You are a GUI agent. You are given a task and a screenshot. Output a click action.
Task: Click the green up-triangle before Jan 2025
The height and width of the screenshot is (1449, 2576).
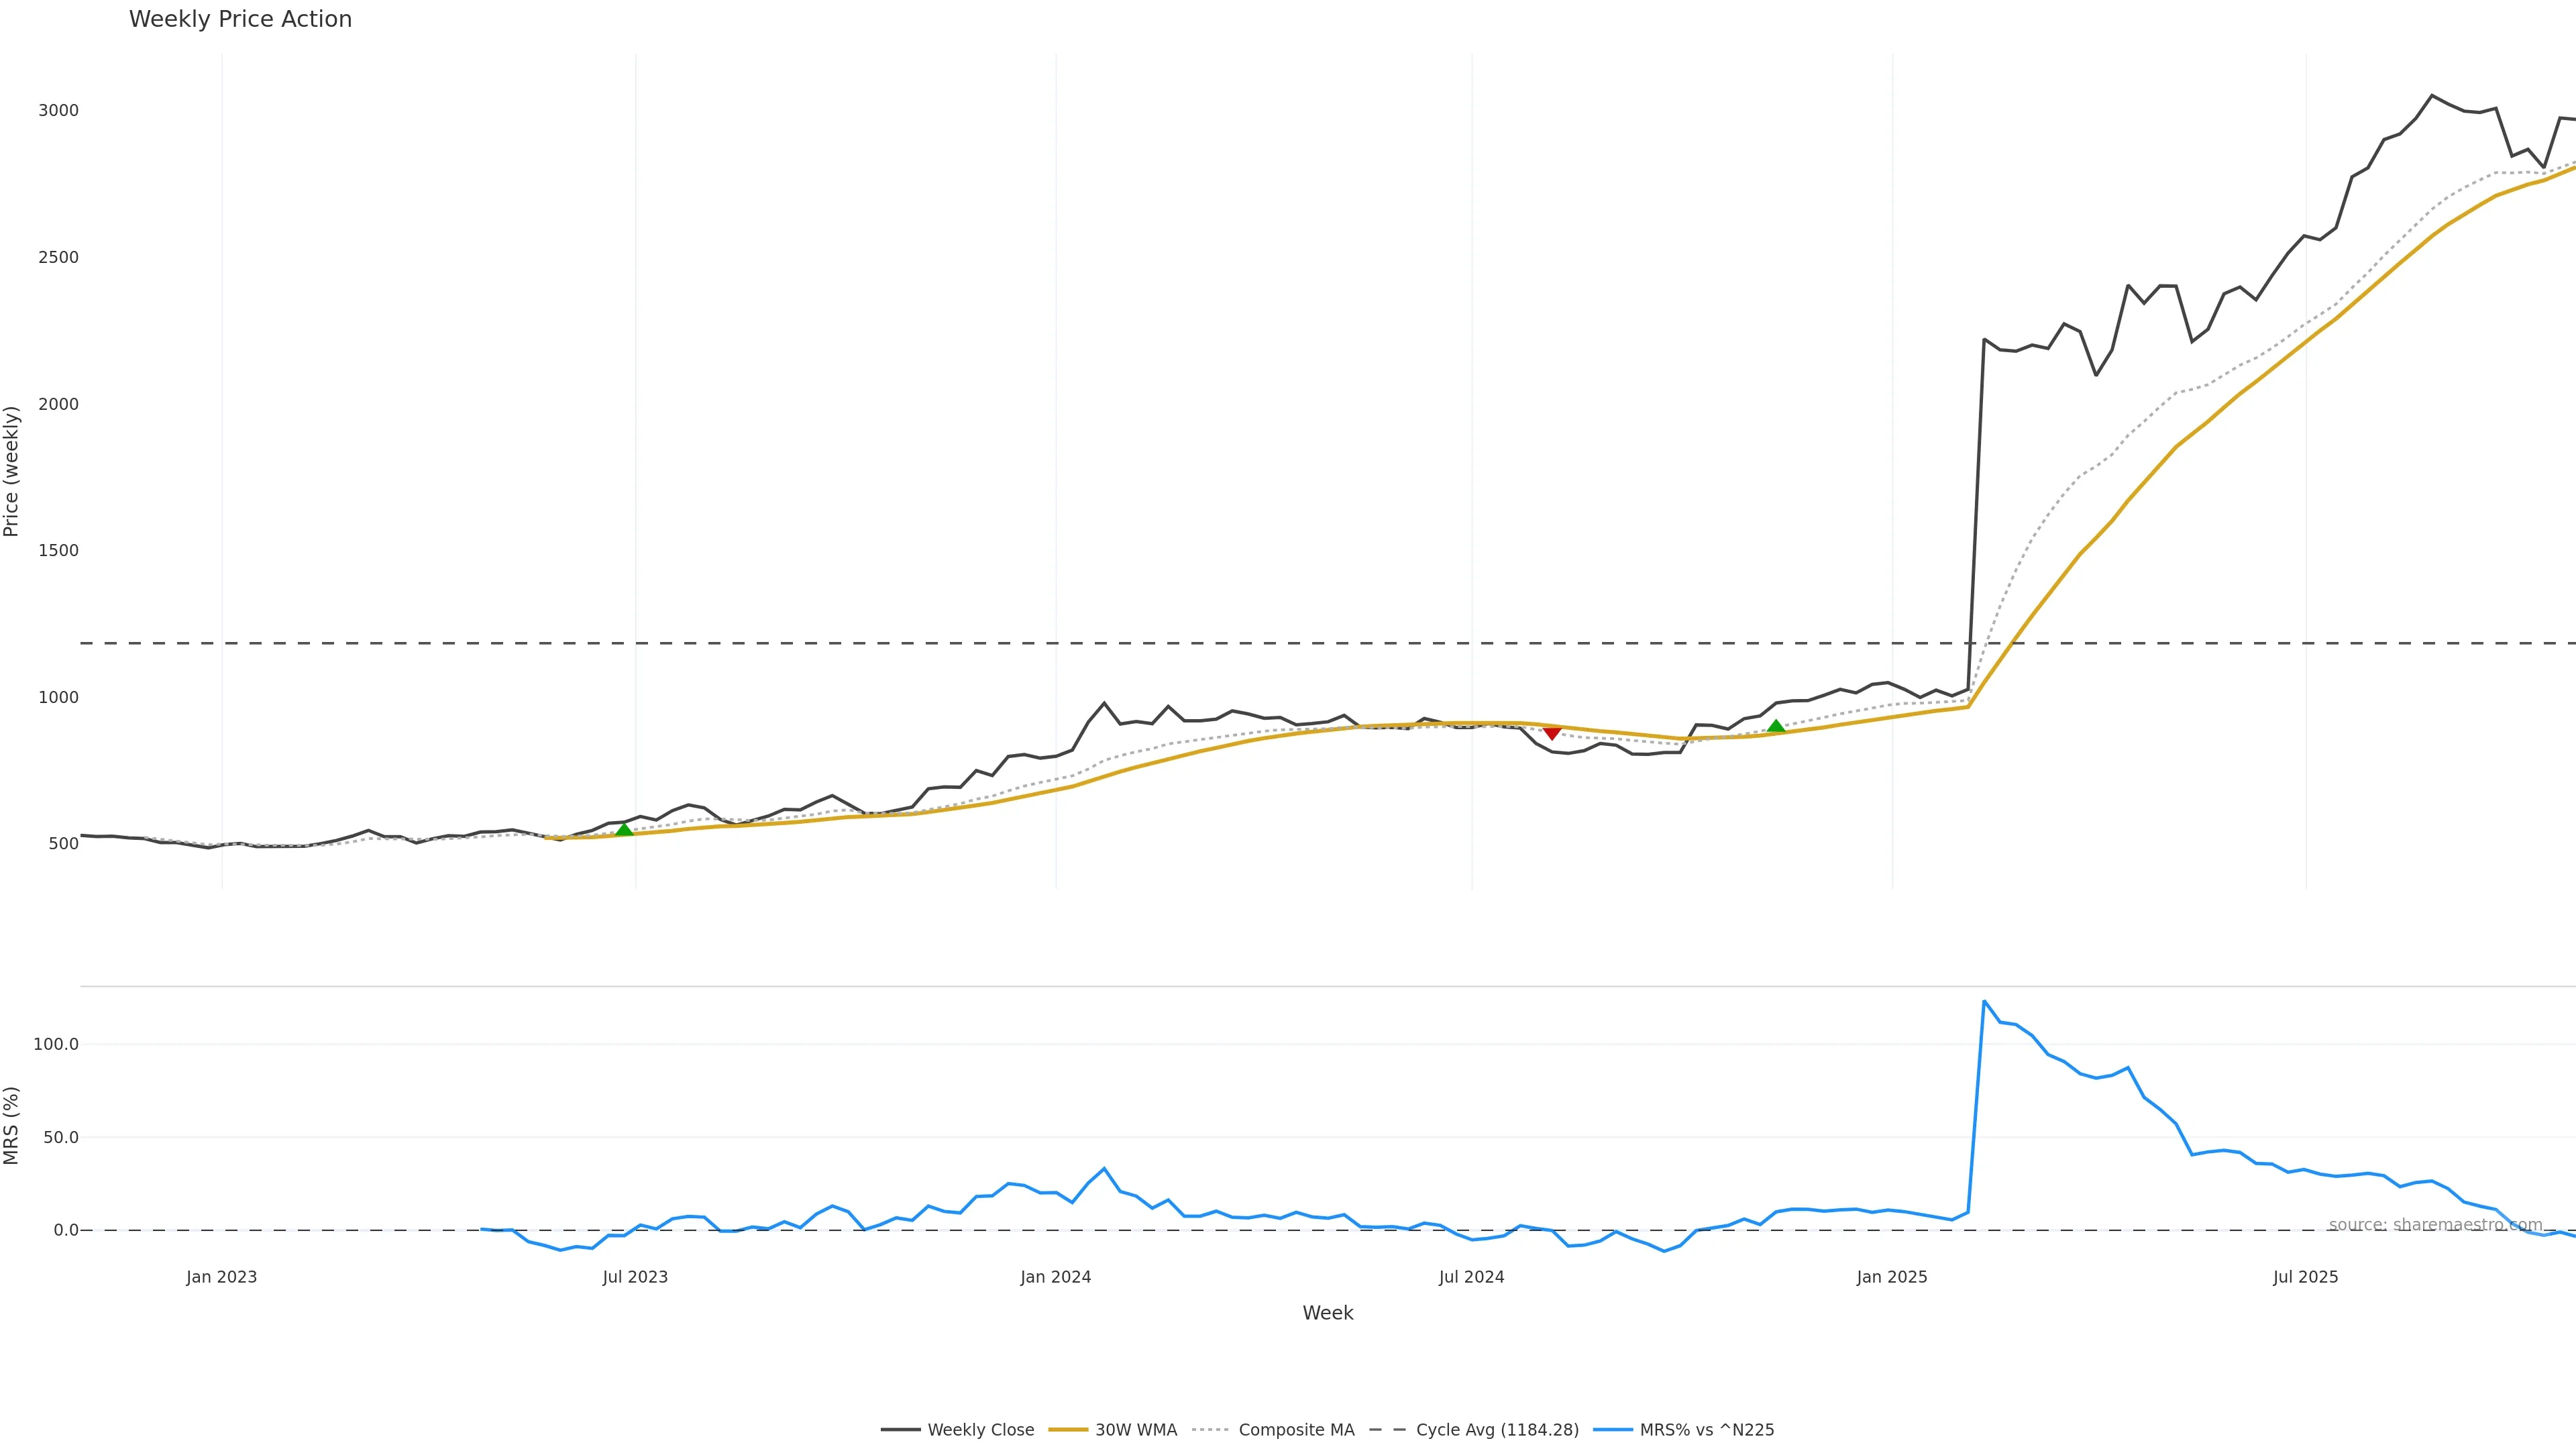click(1776, 727)
